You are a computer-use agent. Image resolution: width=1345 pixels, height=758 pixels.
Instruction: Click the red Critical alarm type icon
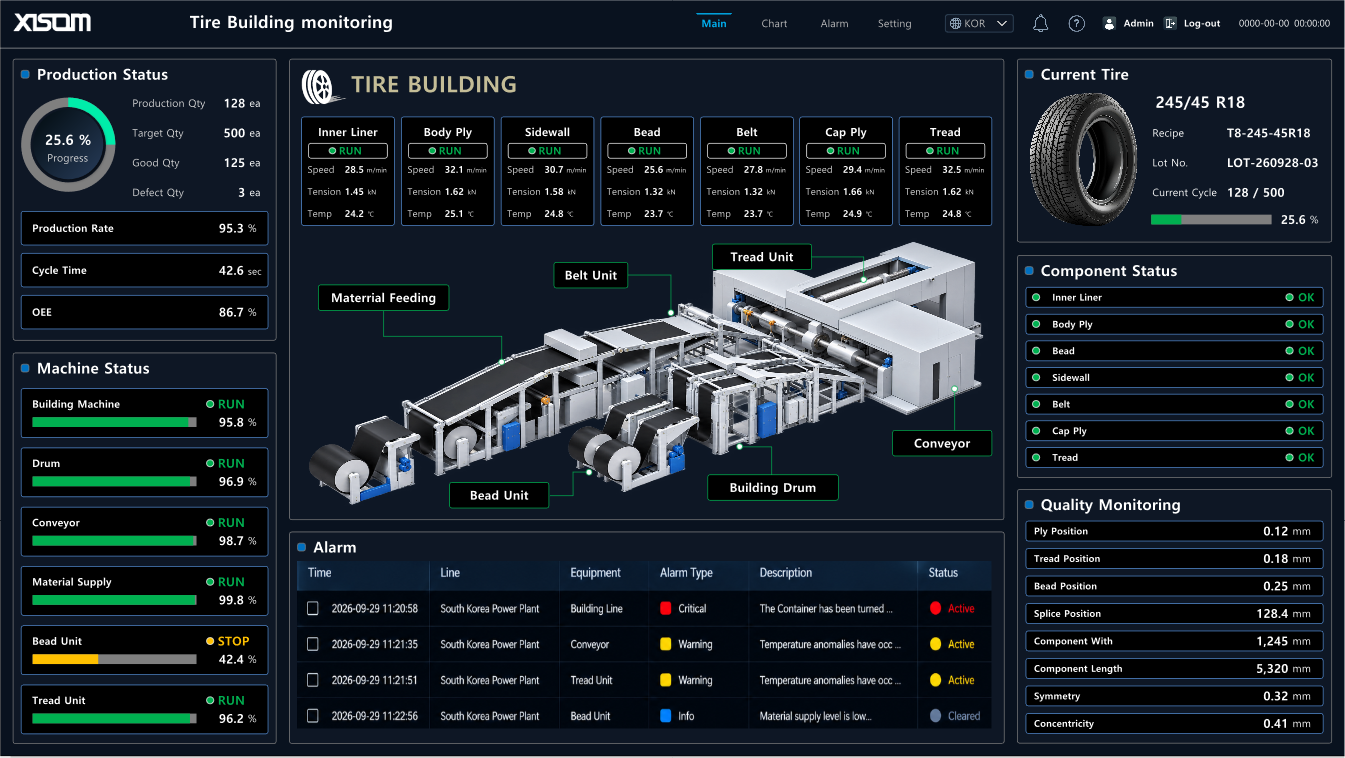point(666,608)
